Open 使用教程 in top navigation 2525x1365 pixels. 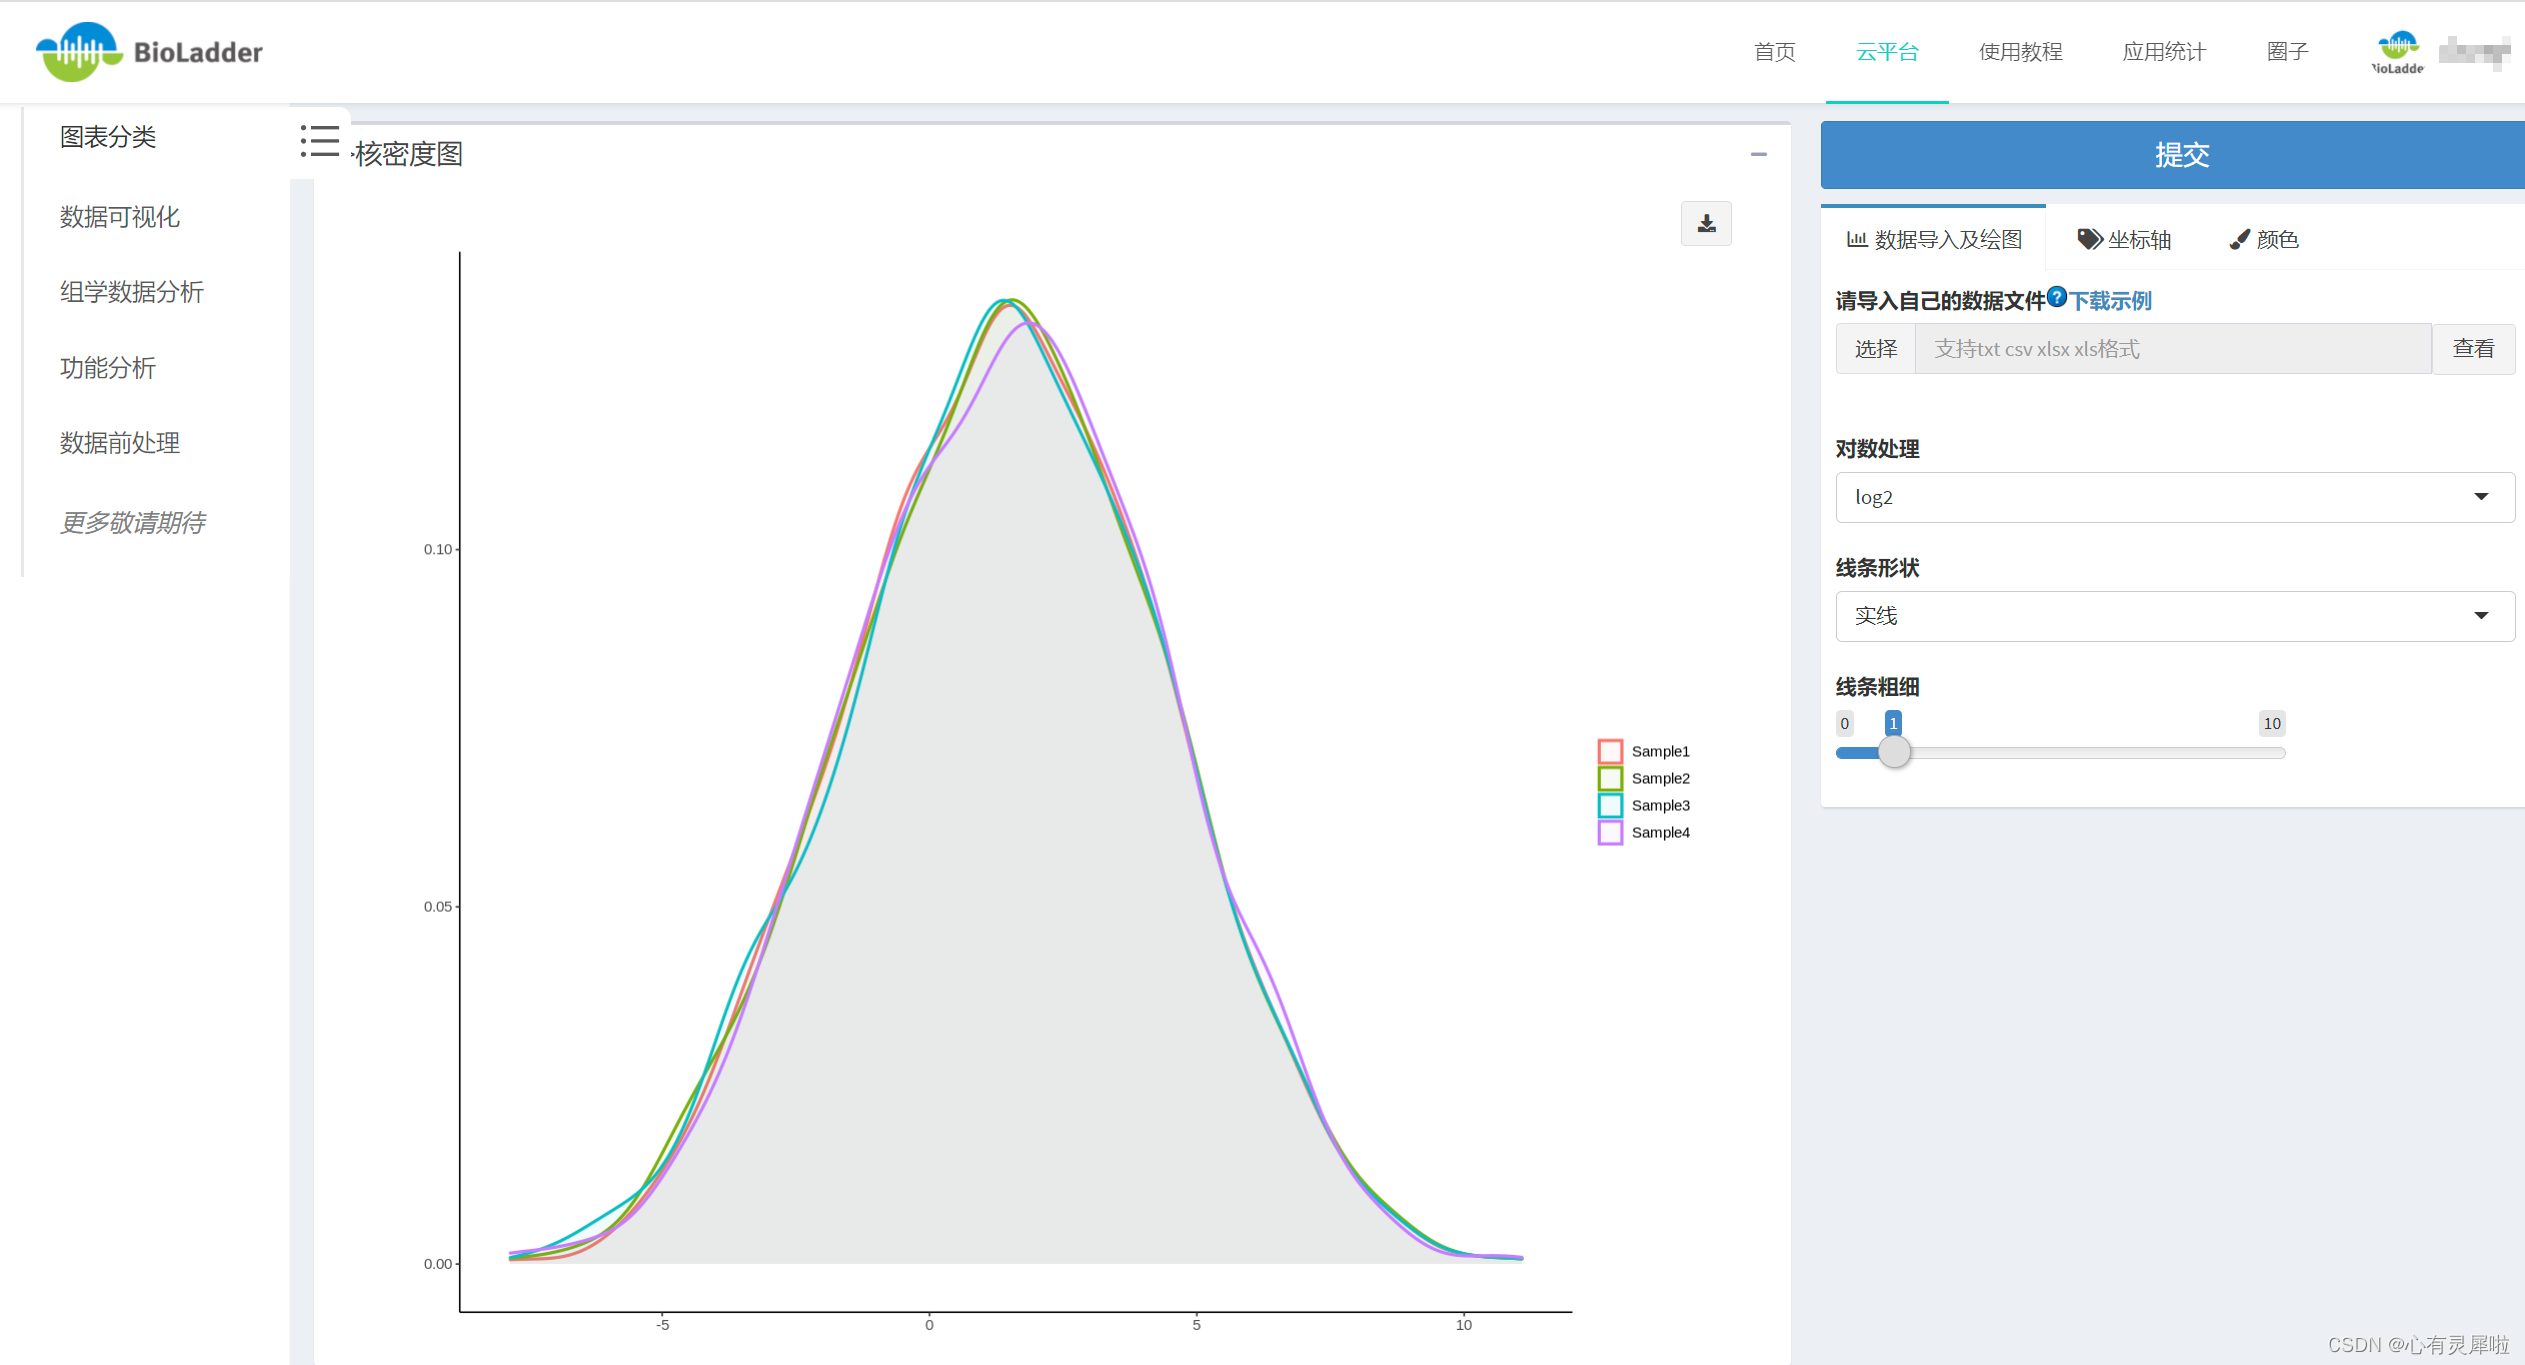point(2020,52)
